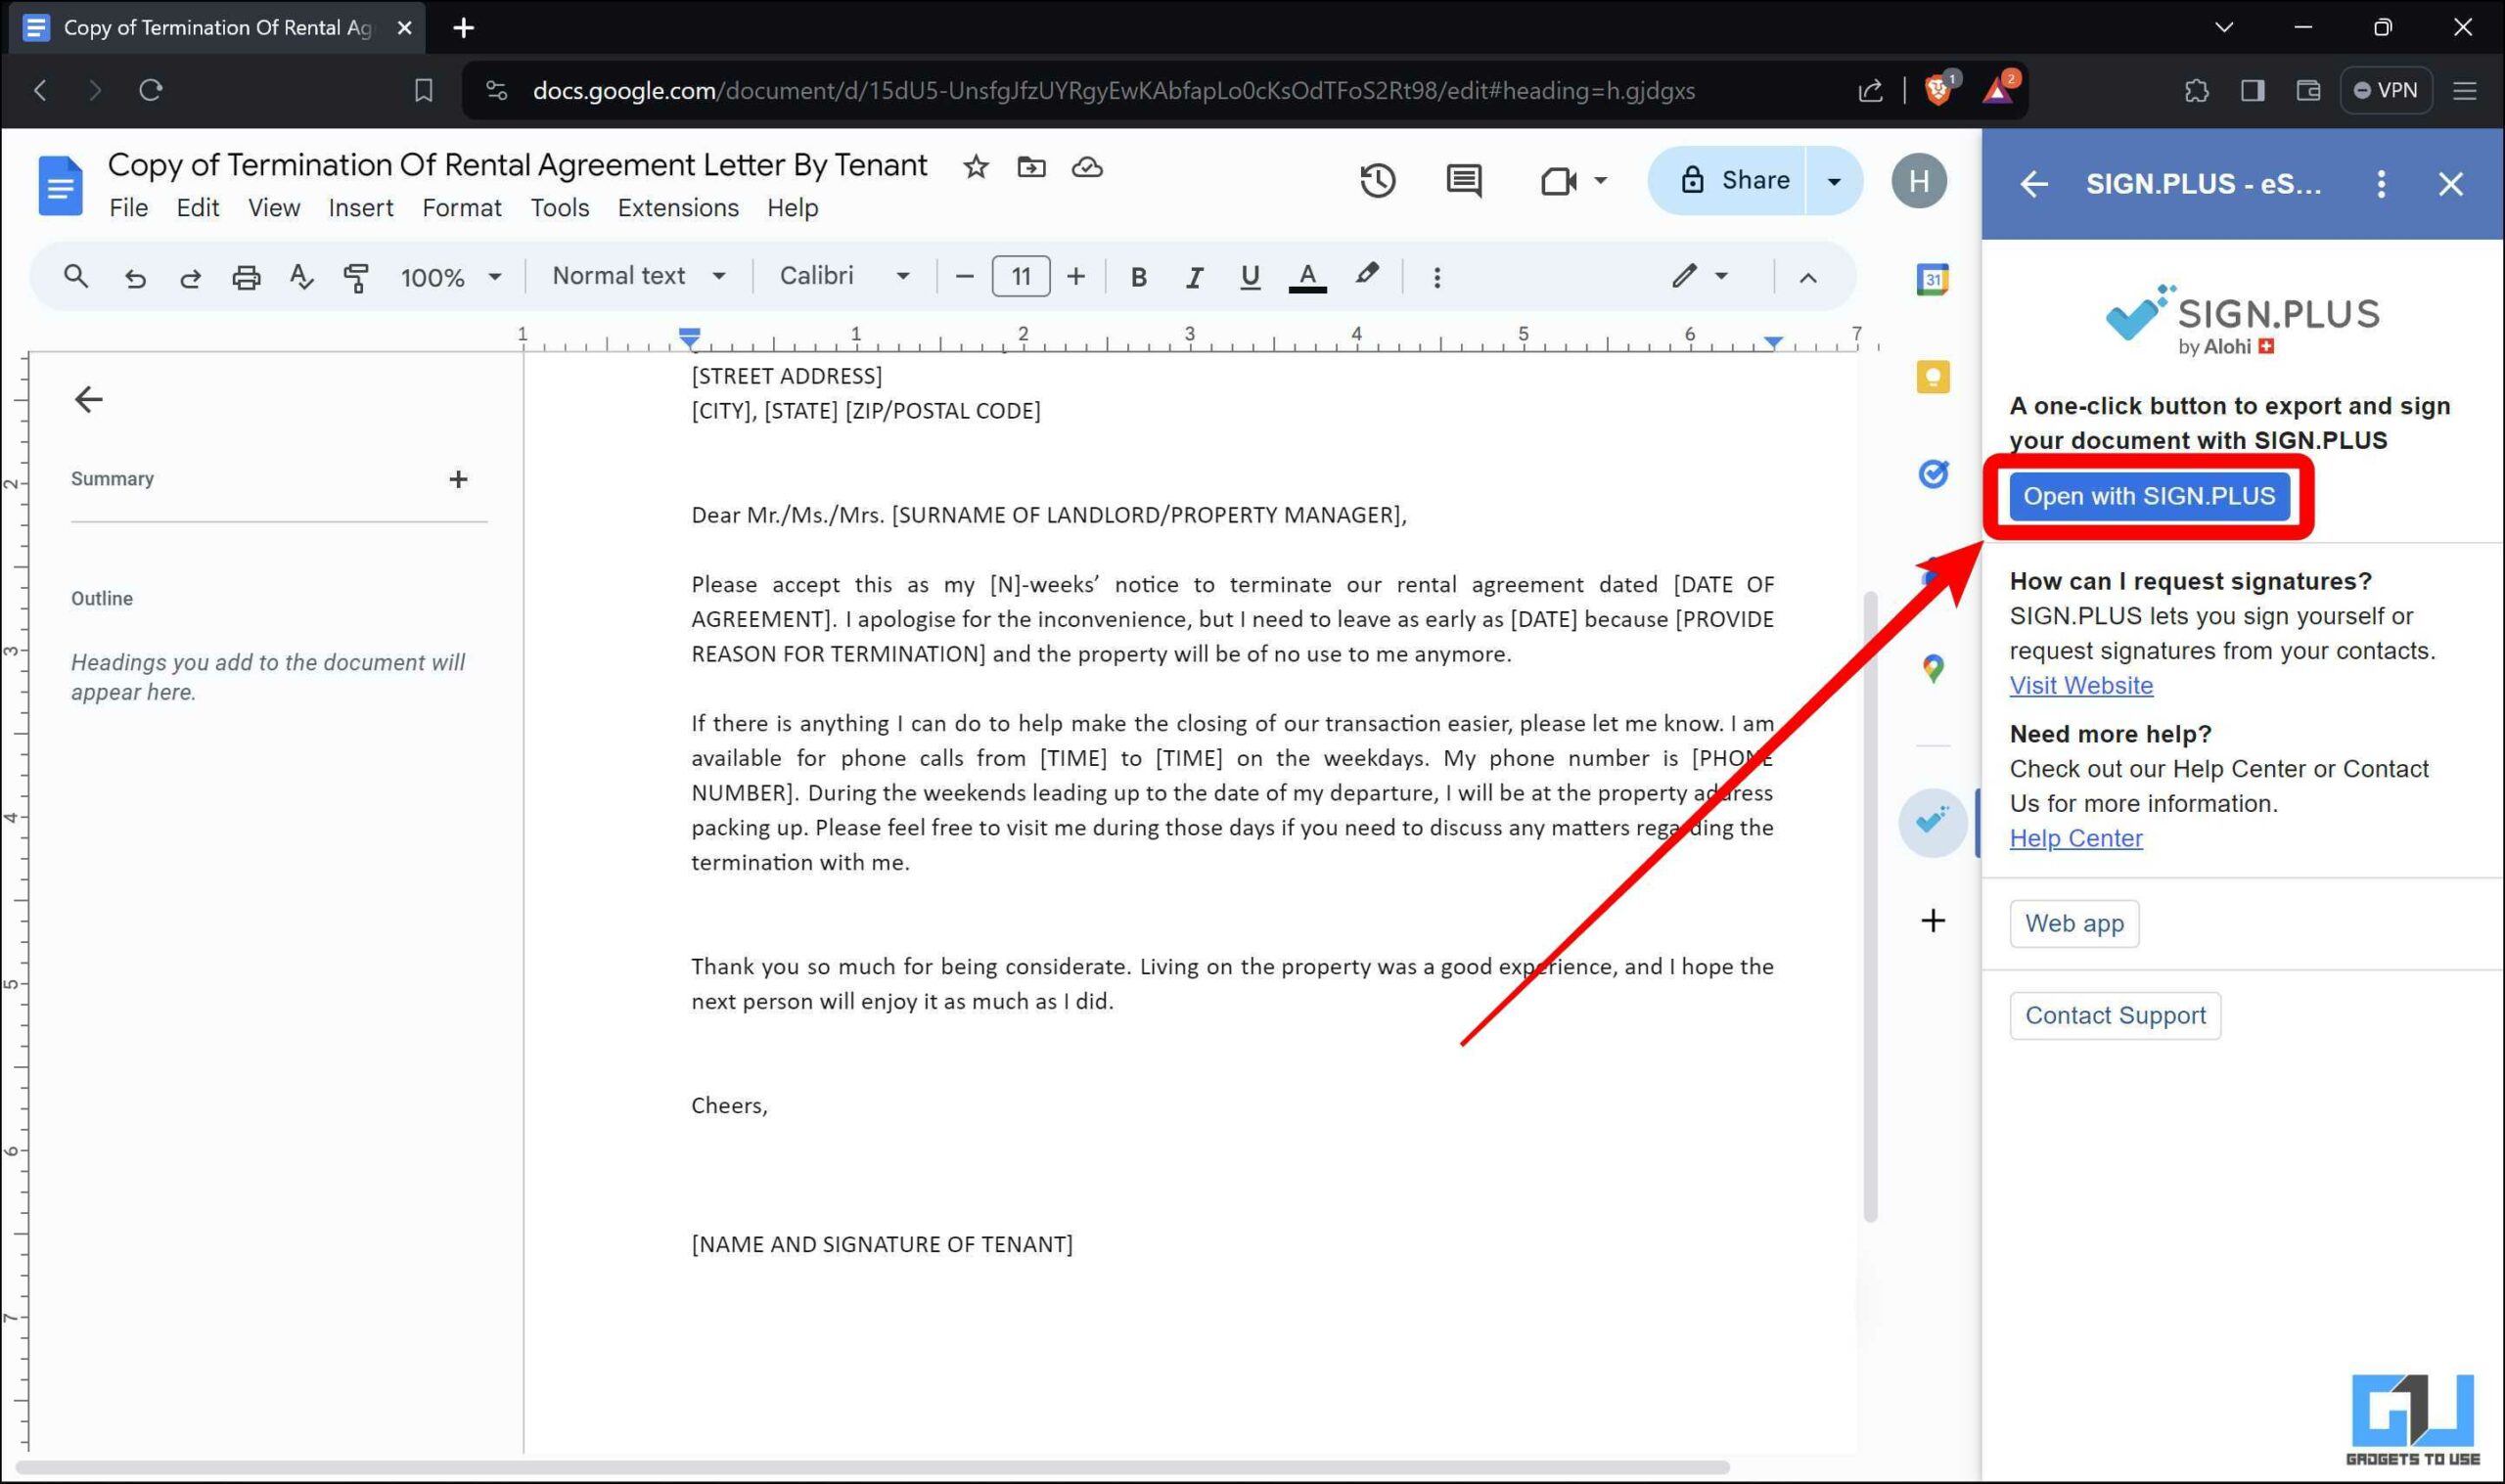Toggle the browser sidebar panel
Screen dimensions: 2505x1484
click(x=2252, y=90)
